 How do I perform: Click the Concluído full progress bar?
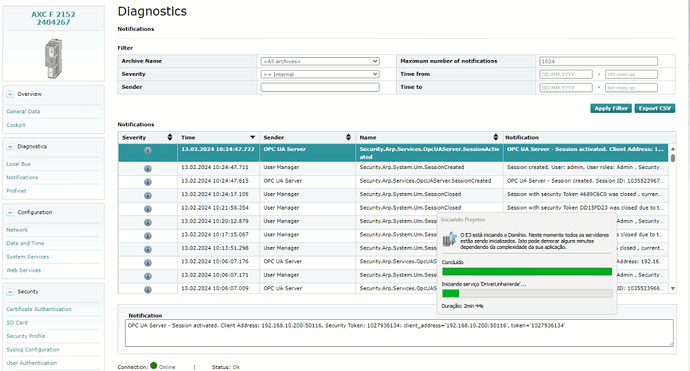tap(527, 272)
